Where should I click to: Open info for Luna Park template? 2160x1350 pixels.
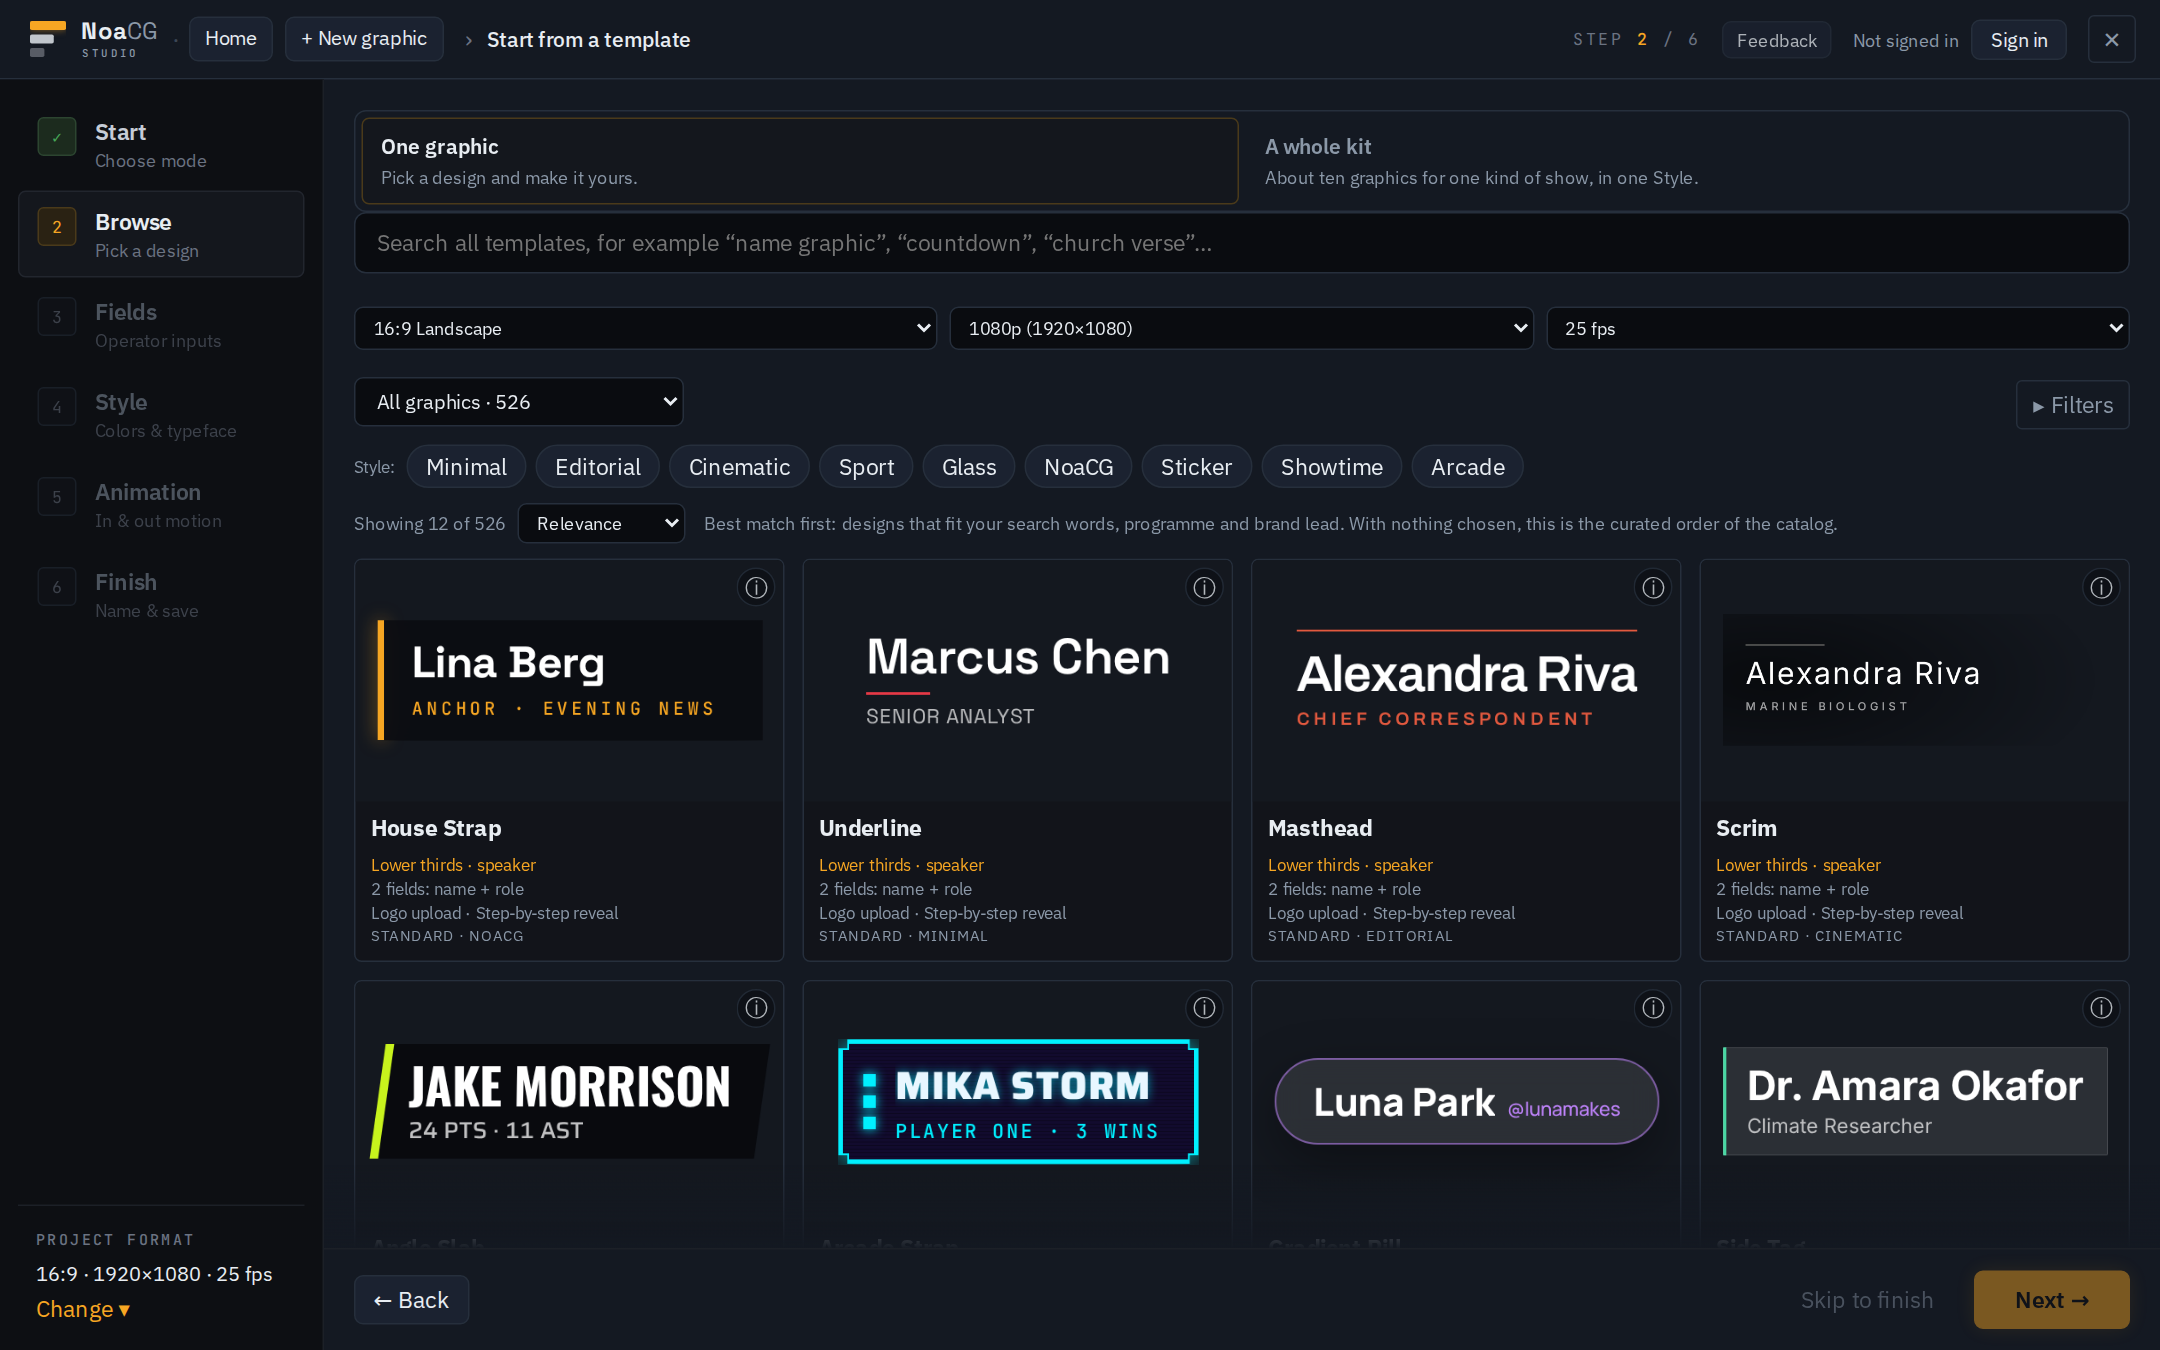[x=1653, y=1008]
